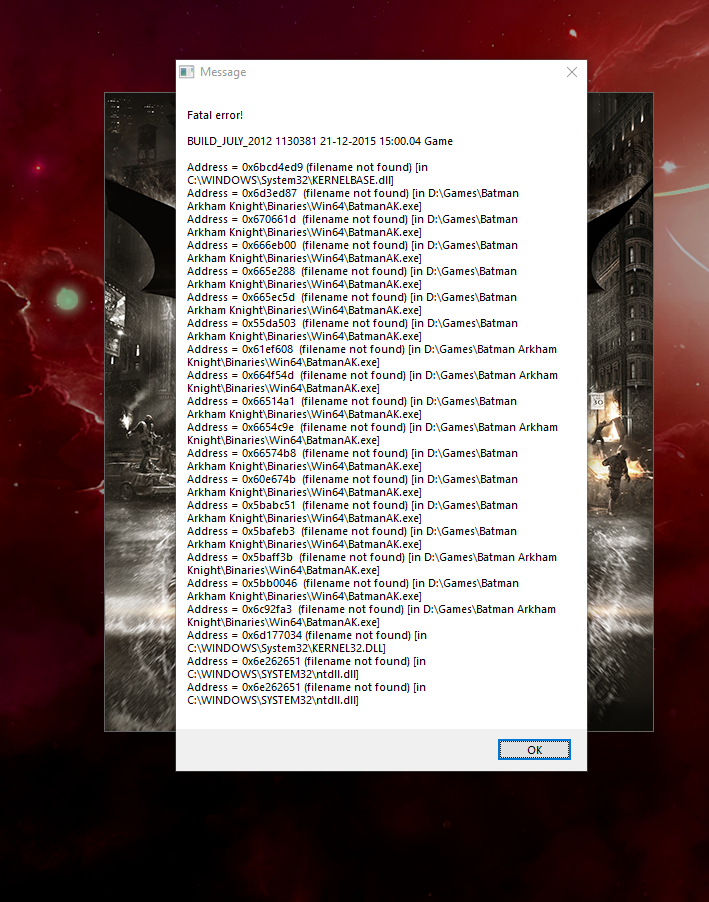Viewport: 709px width, 902px height.
Task: Click the "Message" title bar text
Action: coord(223,72)
